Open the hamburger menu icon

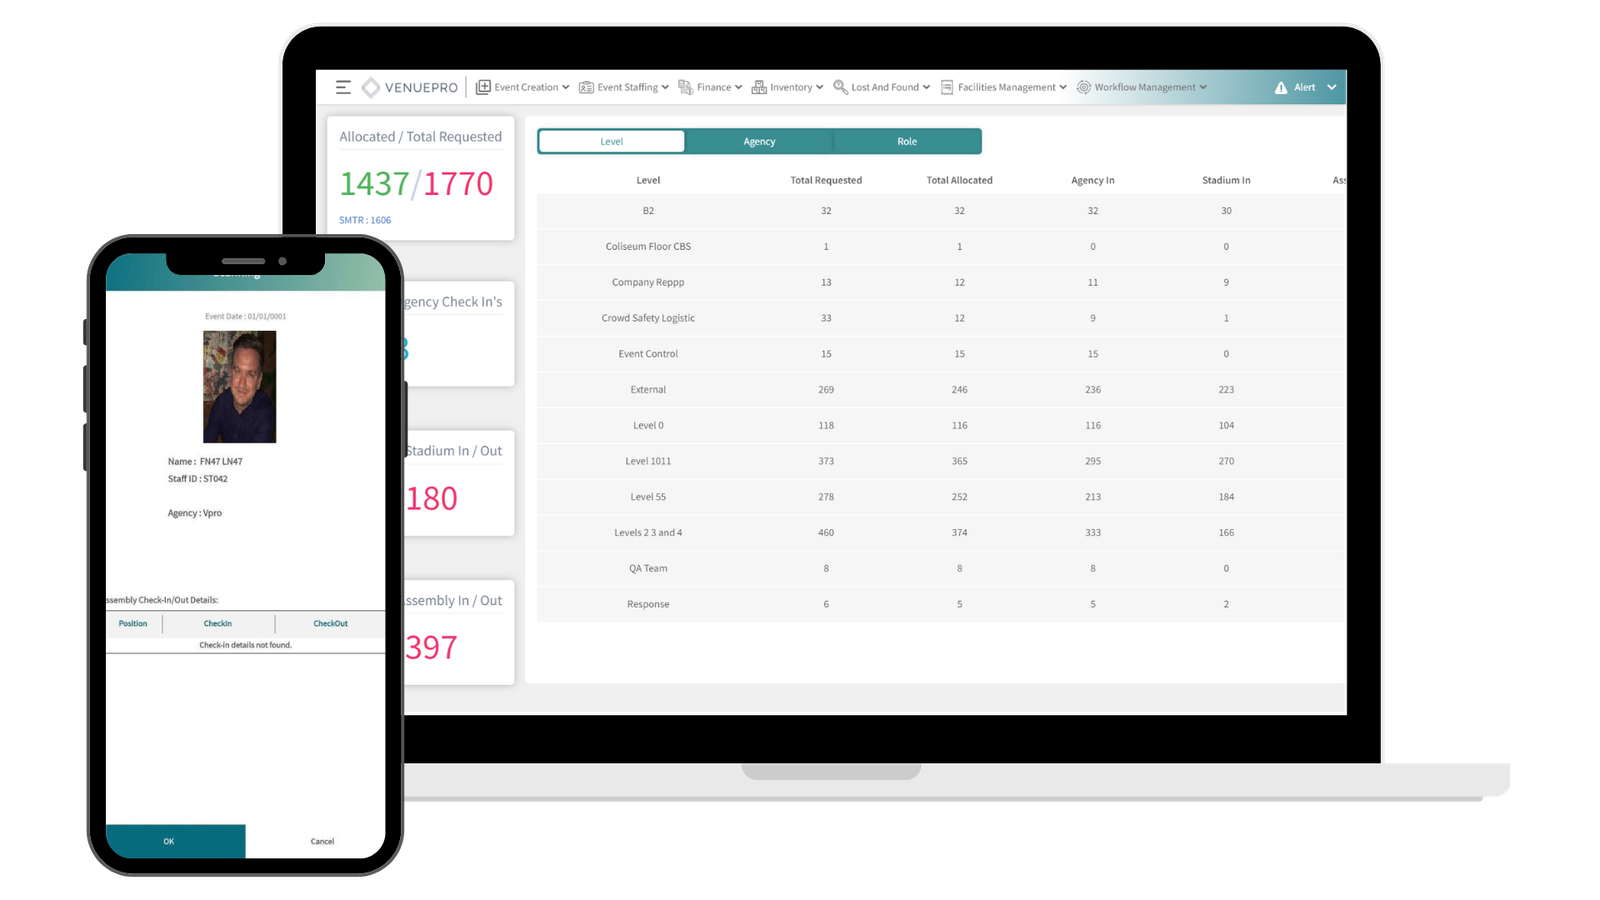point(343,88)
